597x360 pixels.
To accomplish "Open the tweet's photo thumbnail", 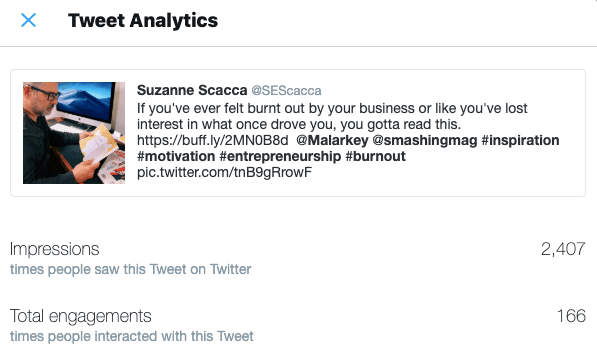I will tap(74, 133).
